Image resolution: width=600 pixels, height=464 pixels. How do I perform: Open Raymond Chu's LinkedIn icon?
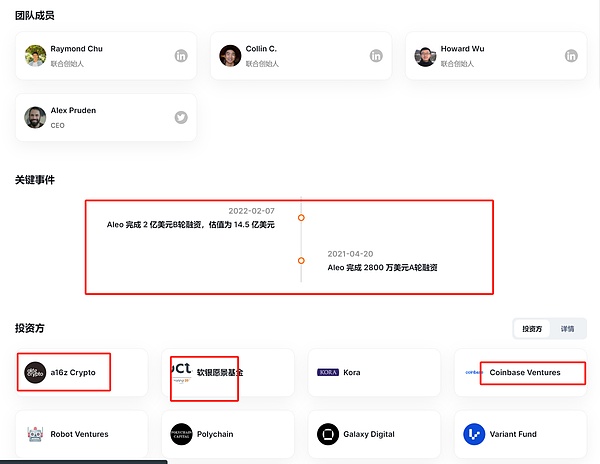[x=181, y=56]
